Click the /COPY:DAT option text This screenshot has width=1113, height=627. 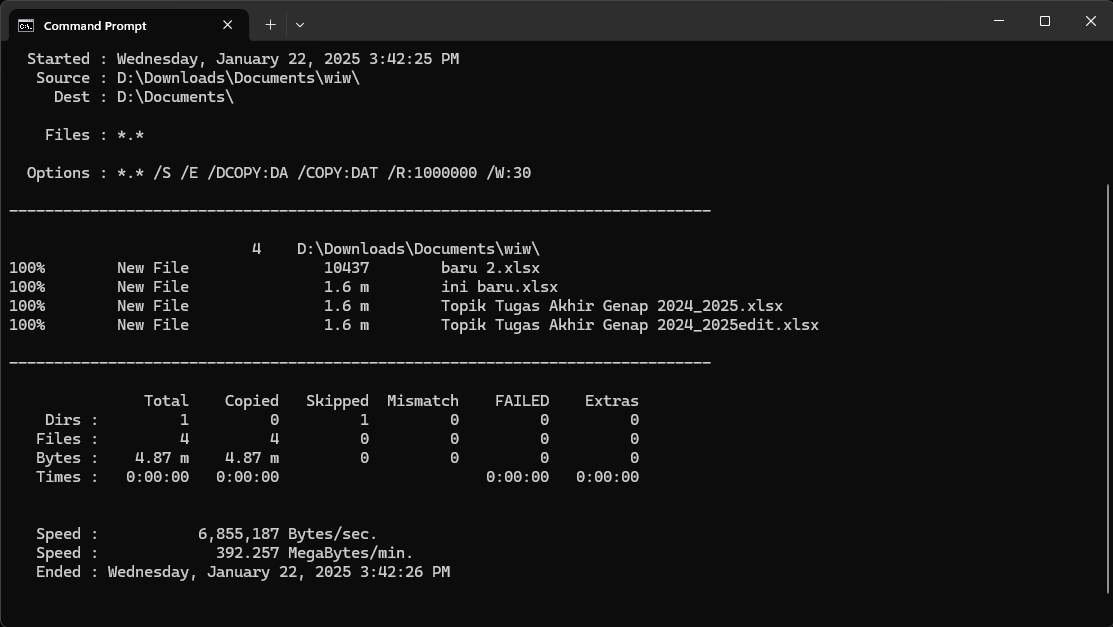click(x=338, y=173)
